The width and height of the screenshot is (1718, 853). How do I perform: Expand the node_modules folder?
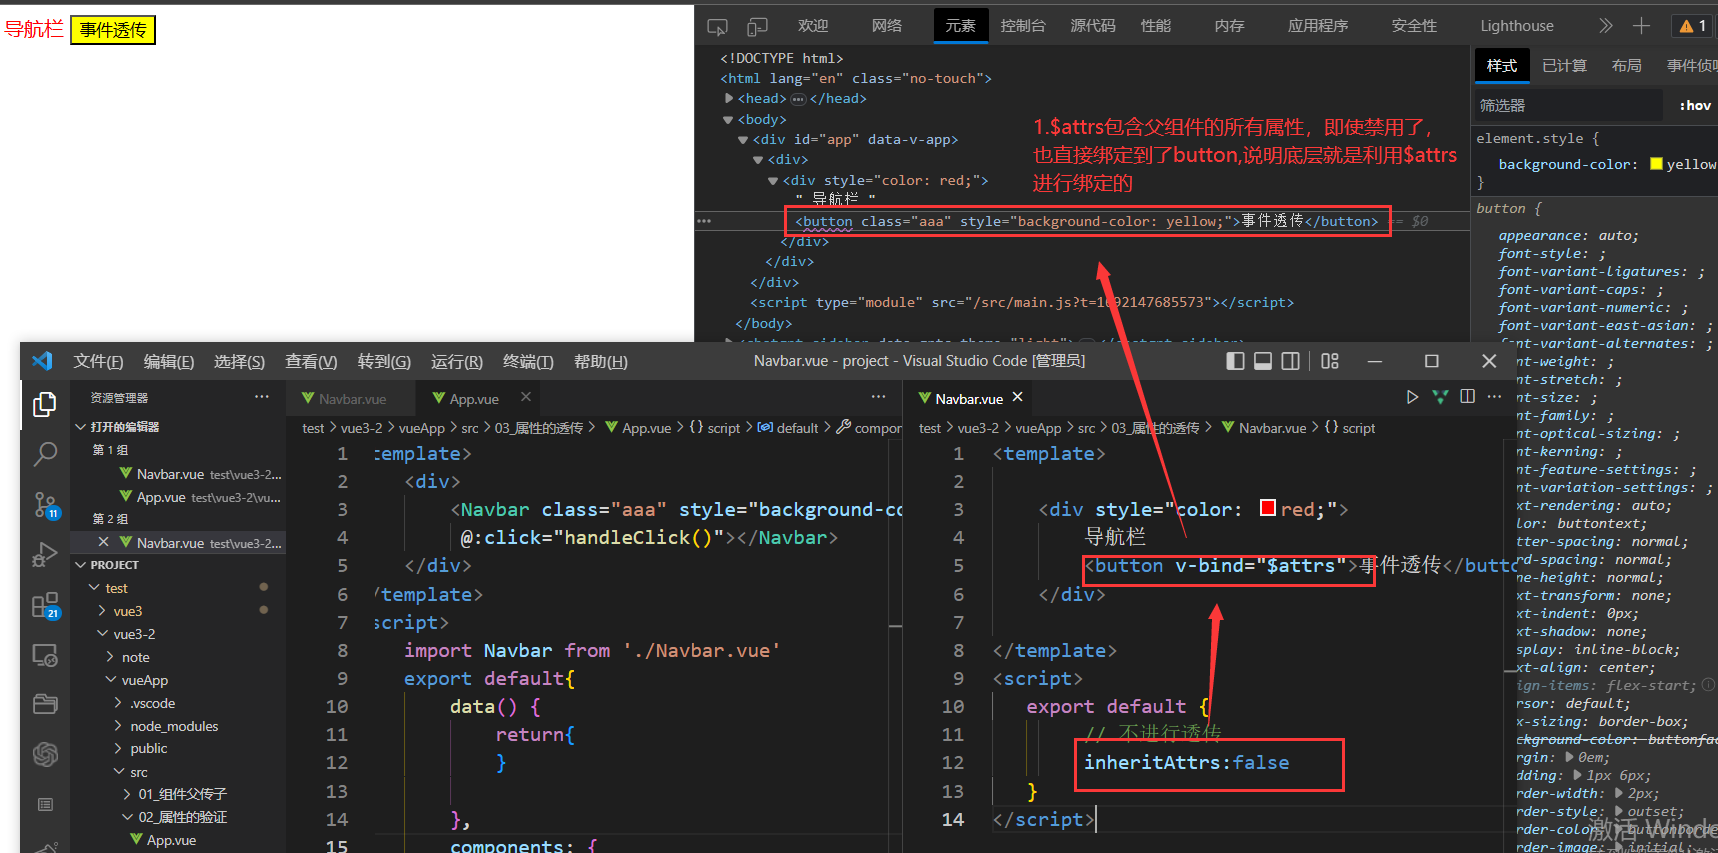(119, 726)
